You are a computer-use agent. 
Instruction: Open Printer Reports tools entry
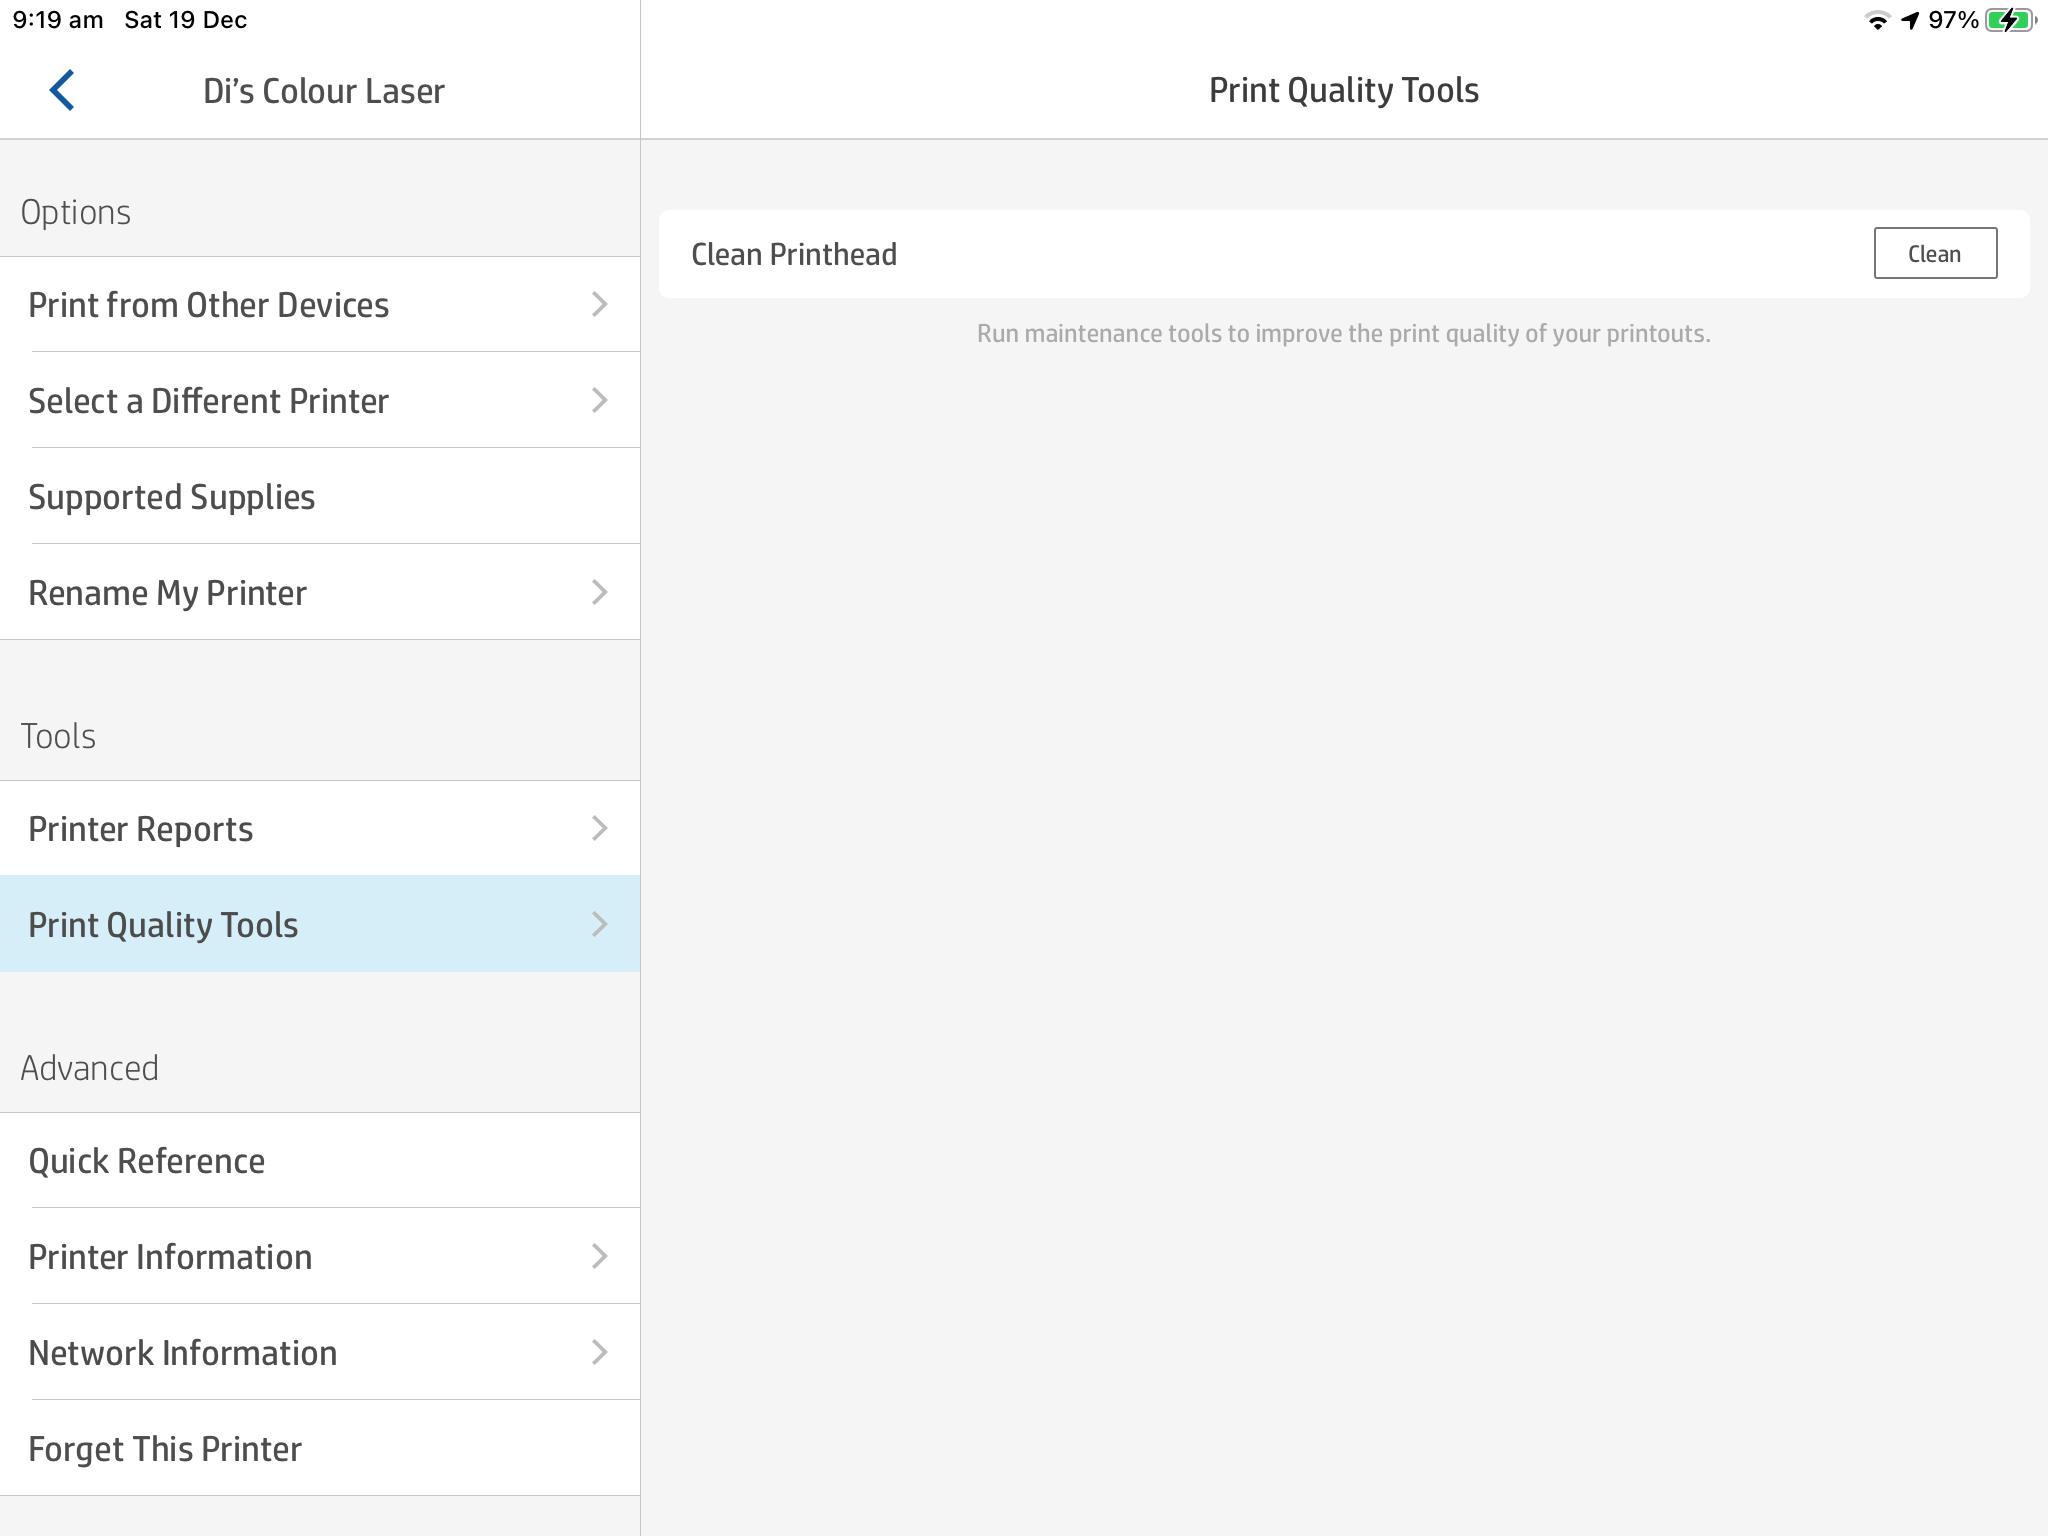point(141,829)
